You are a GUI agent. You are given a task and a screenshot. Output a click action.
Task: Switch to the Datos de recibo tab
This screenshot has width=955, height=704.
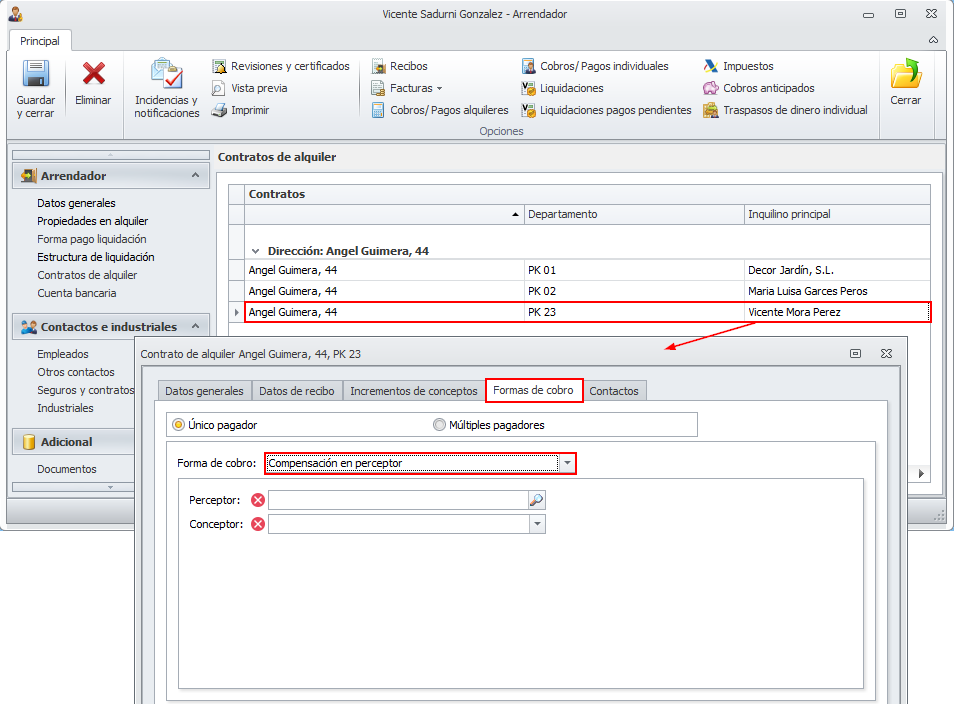[296, 391]
